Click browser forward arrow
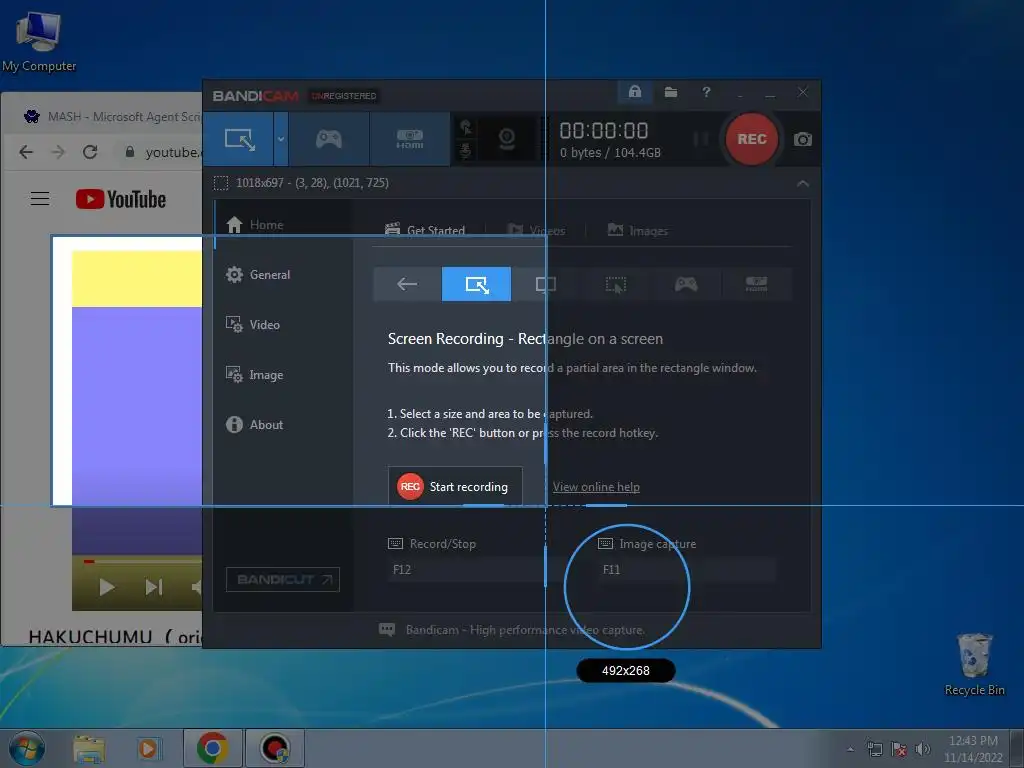1024x768 pixels. (58, 152)
